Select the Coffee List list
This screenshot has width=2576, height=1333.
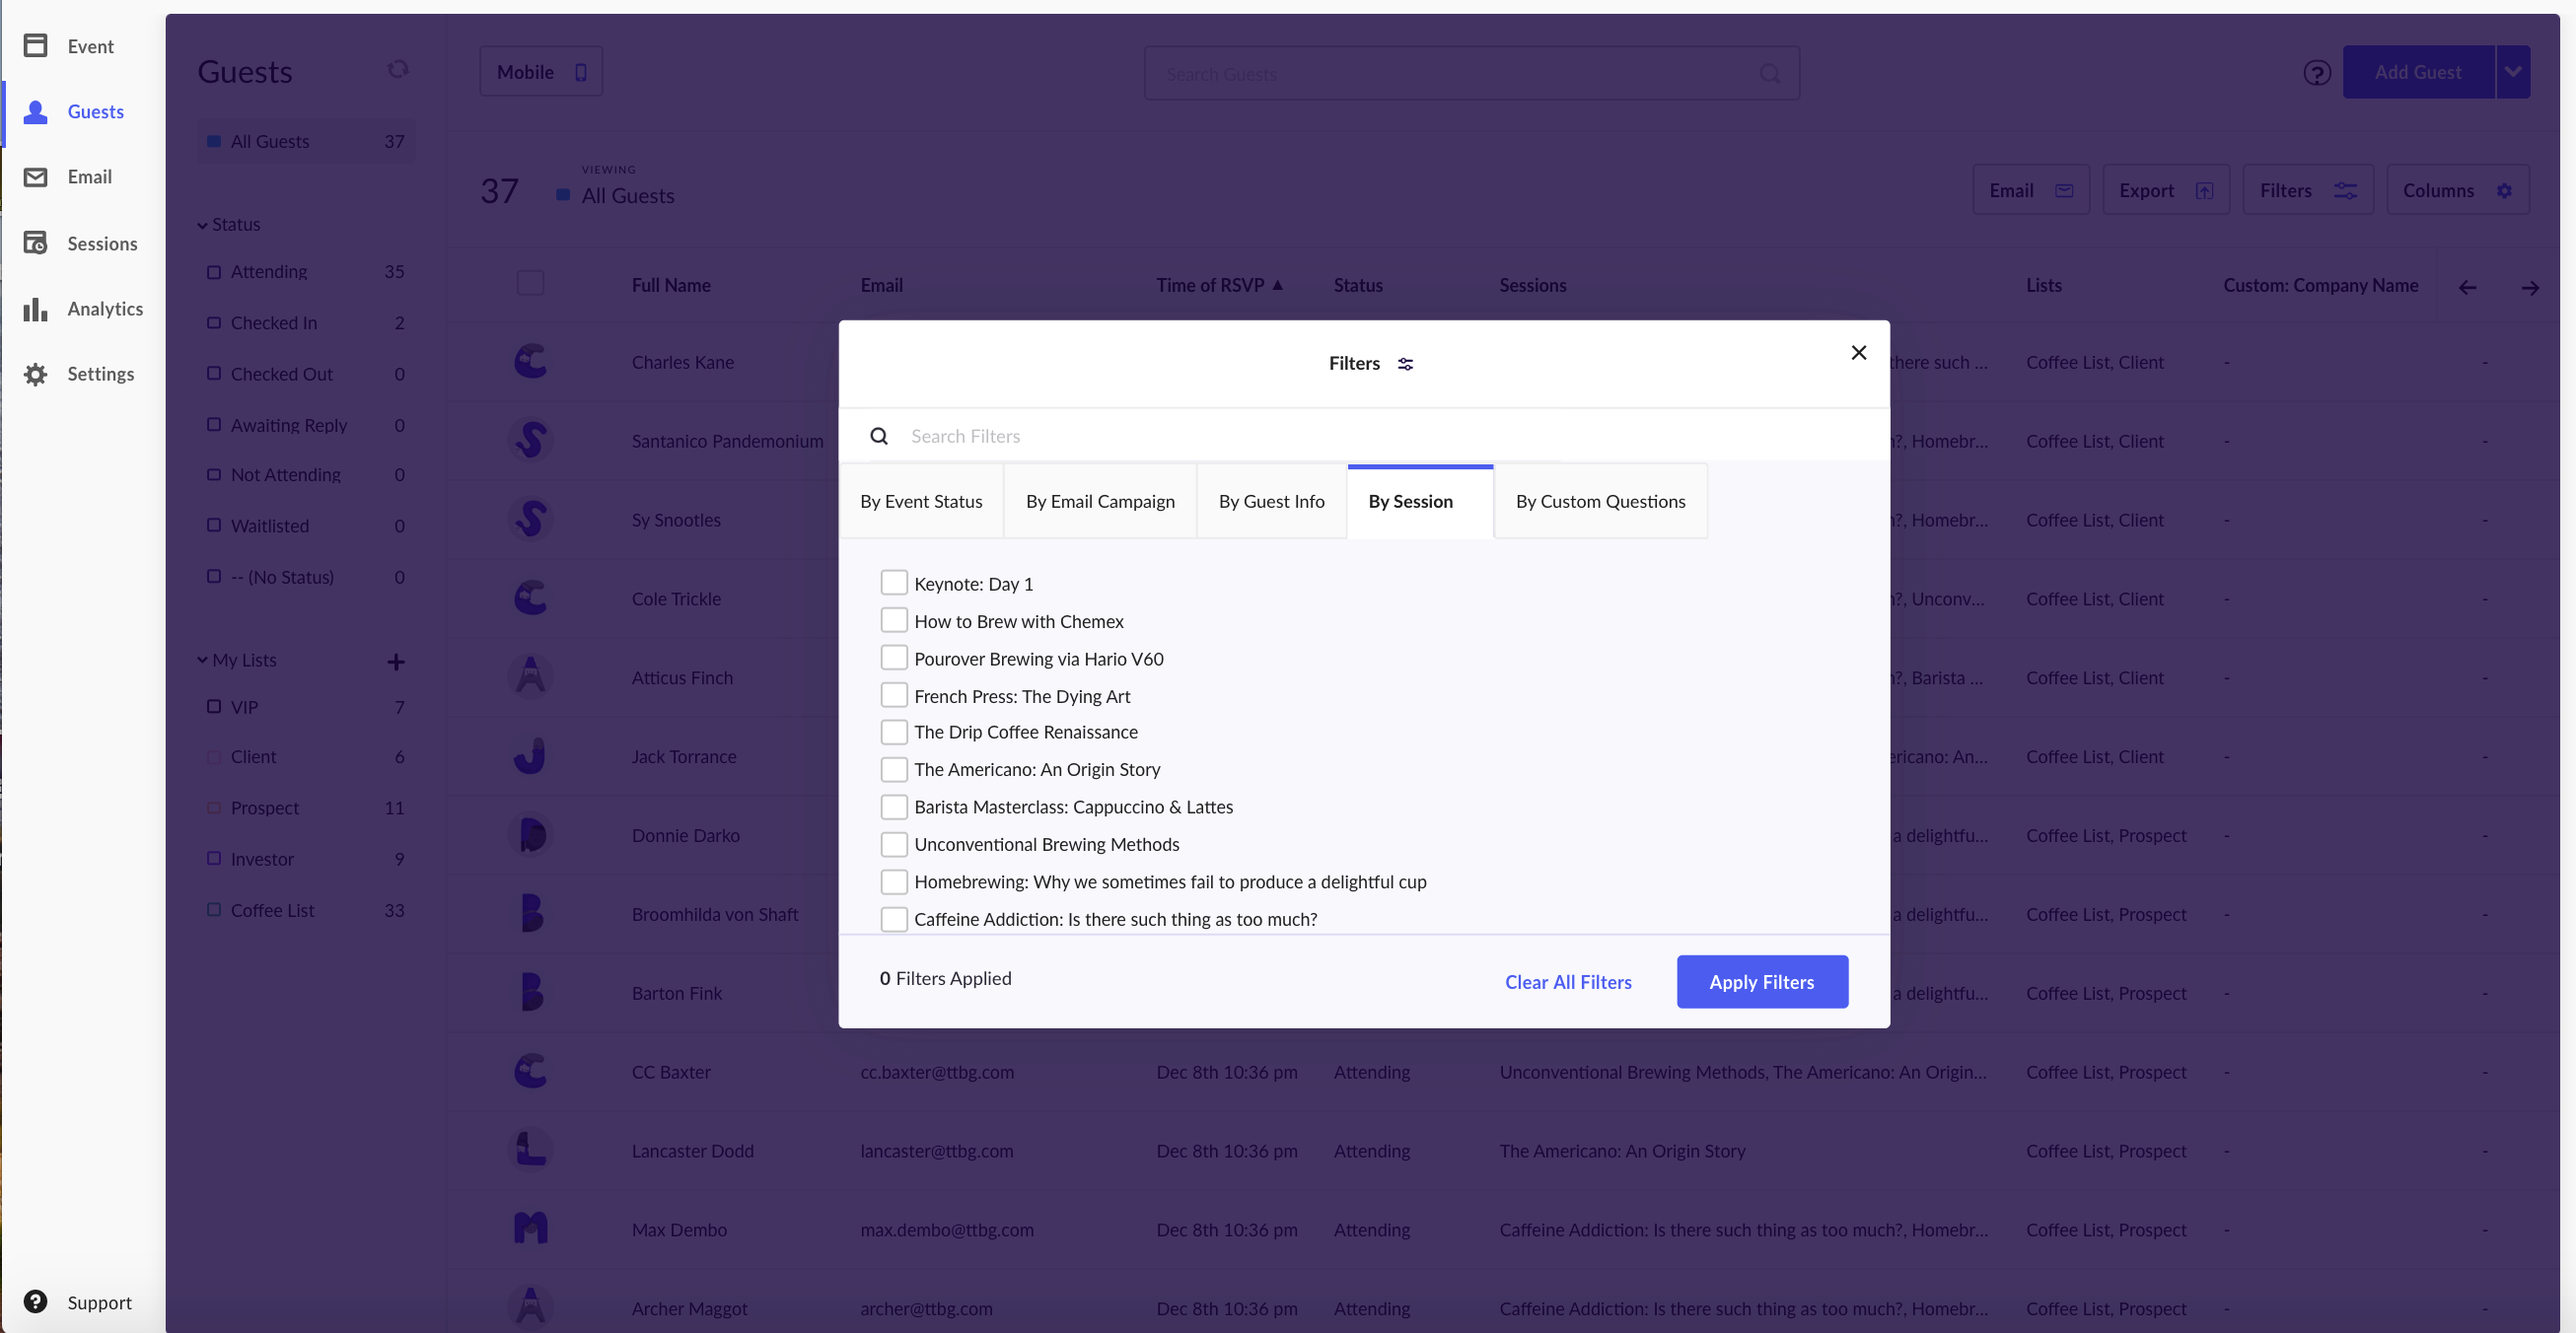306,910
